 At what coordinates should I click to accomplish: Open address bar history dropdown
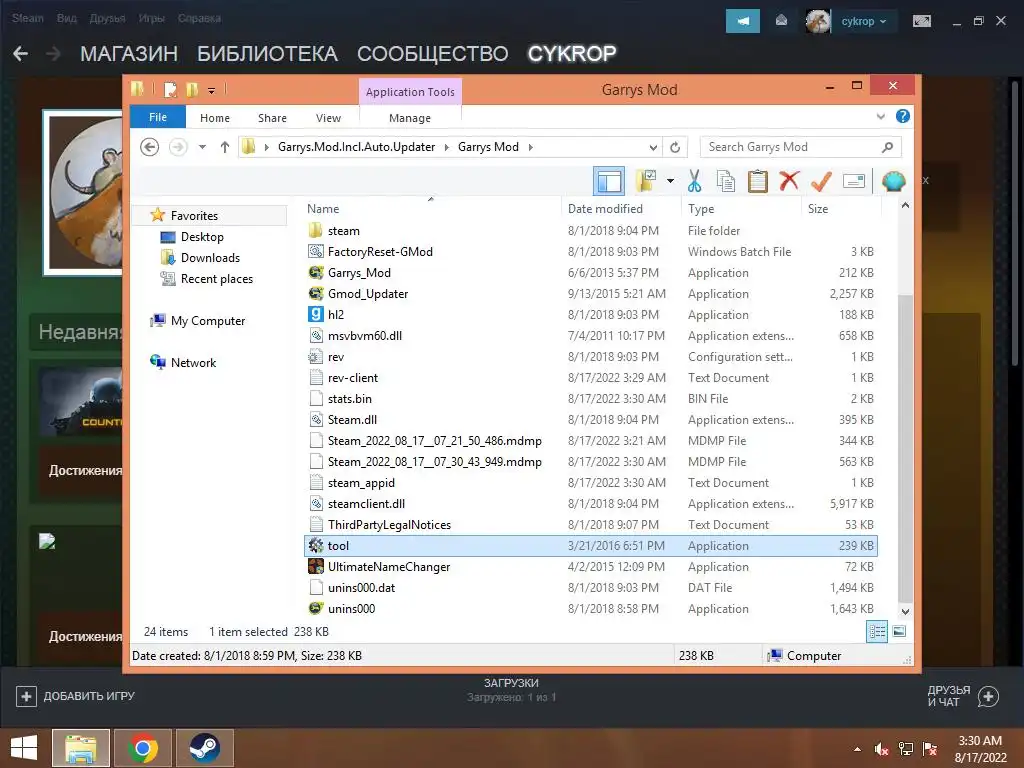tap(652, 148)
